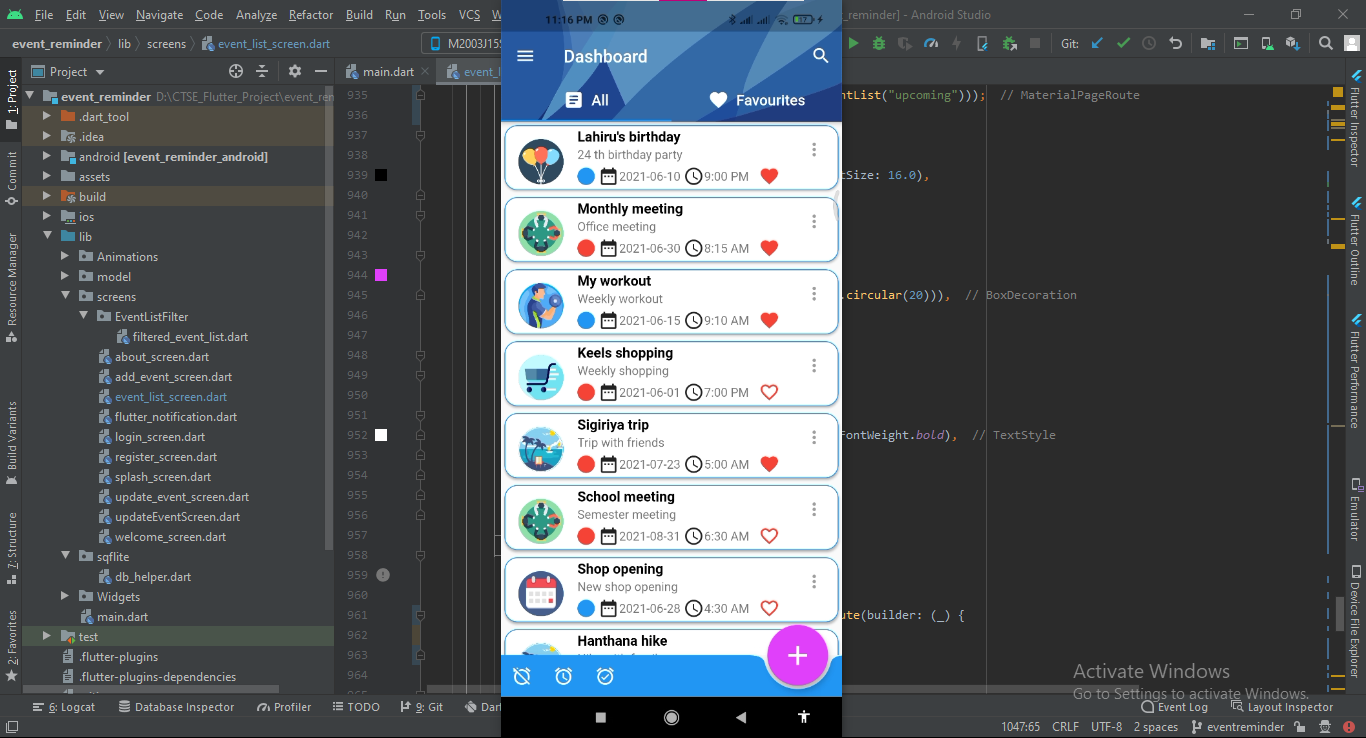
Task: Open login_screen.dart file
Action: pos(160,437)
